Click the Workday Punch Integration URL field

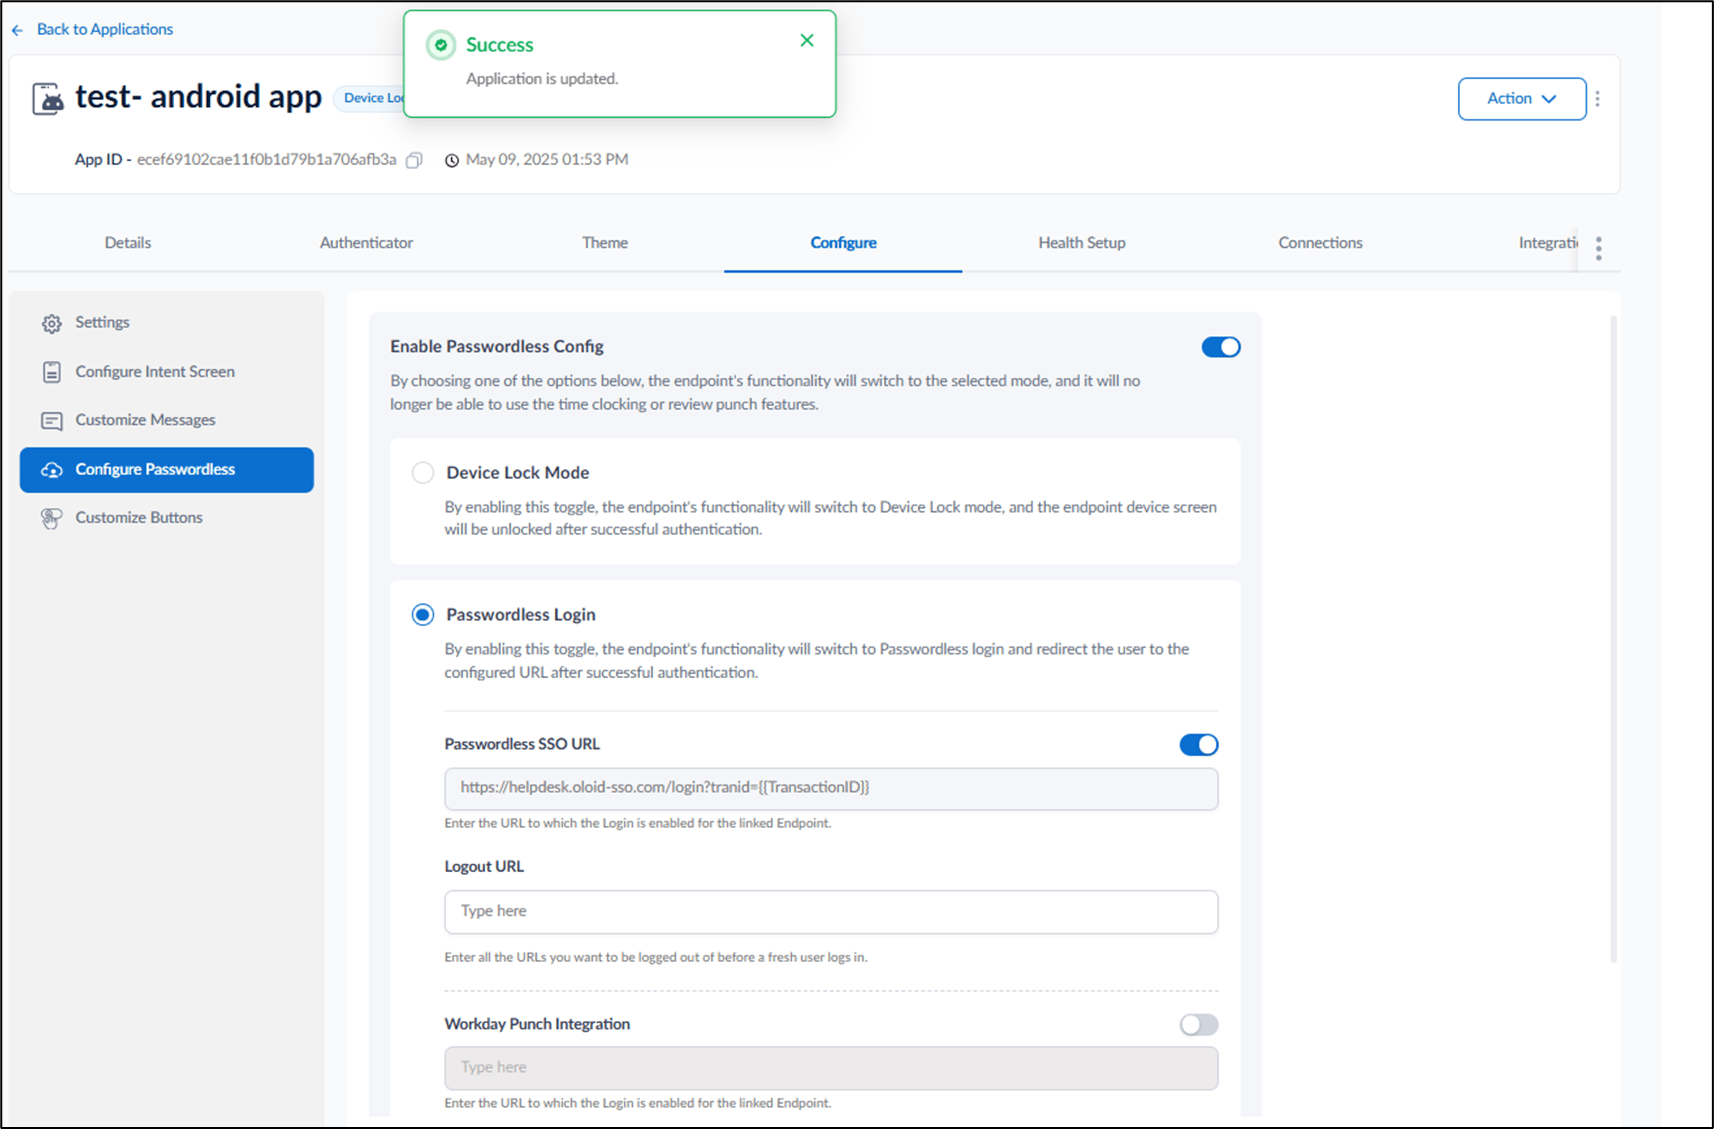[831, 1068]
